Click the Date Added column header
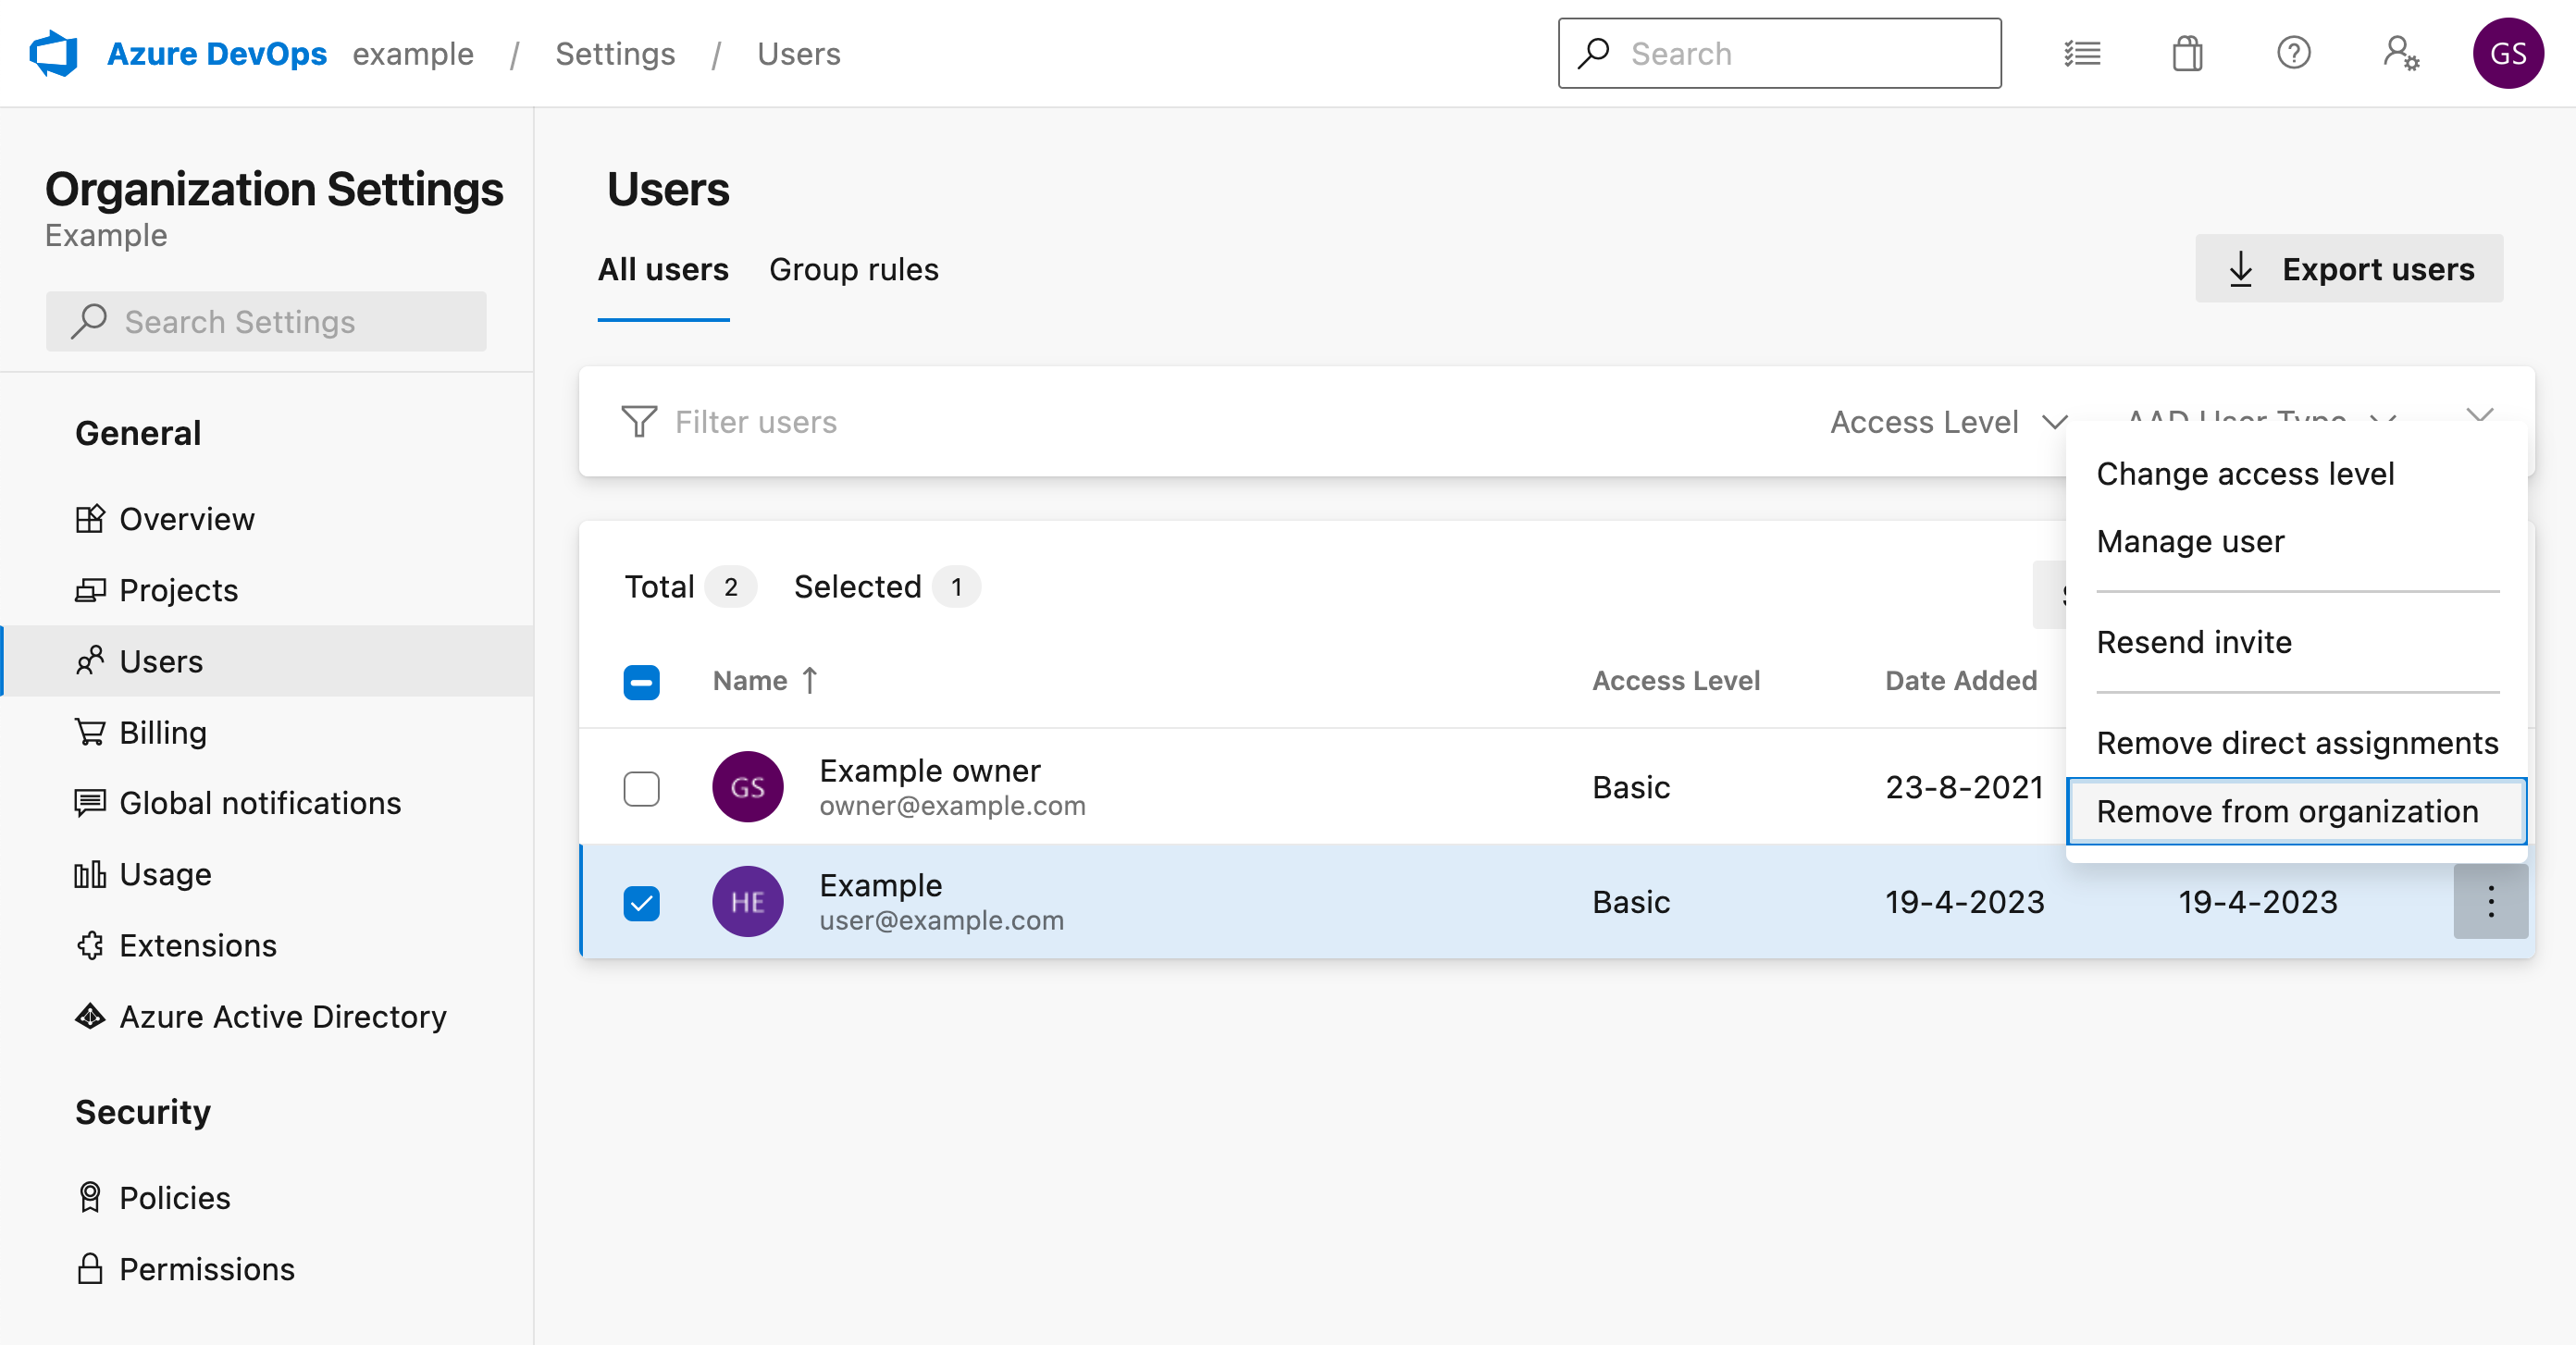Image resolution: width=2576 pixels, height=1345 pixels. click(x=1960, y=680)
